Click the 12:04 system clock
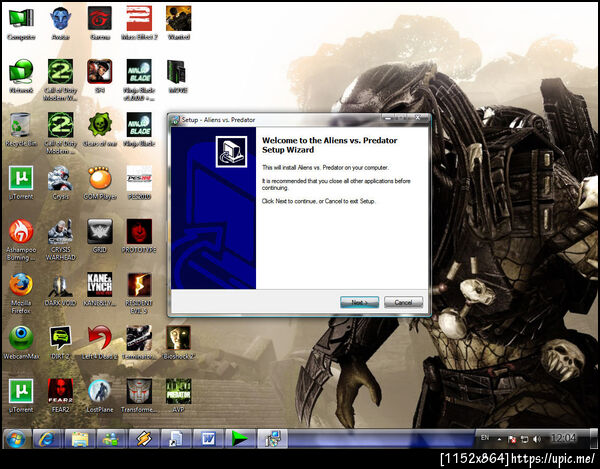Screen dimensions: 600x469 563,438
